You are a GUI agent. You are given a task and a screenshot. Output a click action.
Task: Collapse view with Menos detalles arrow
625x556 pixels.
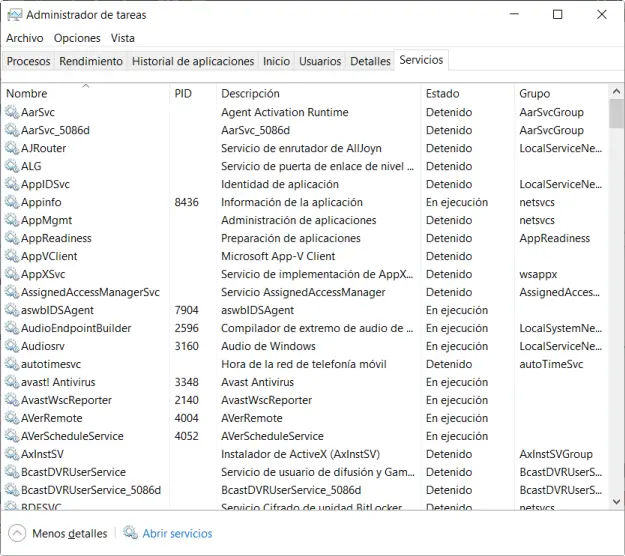point(17,533)
